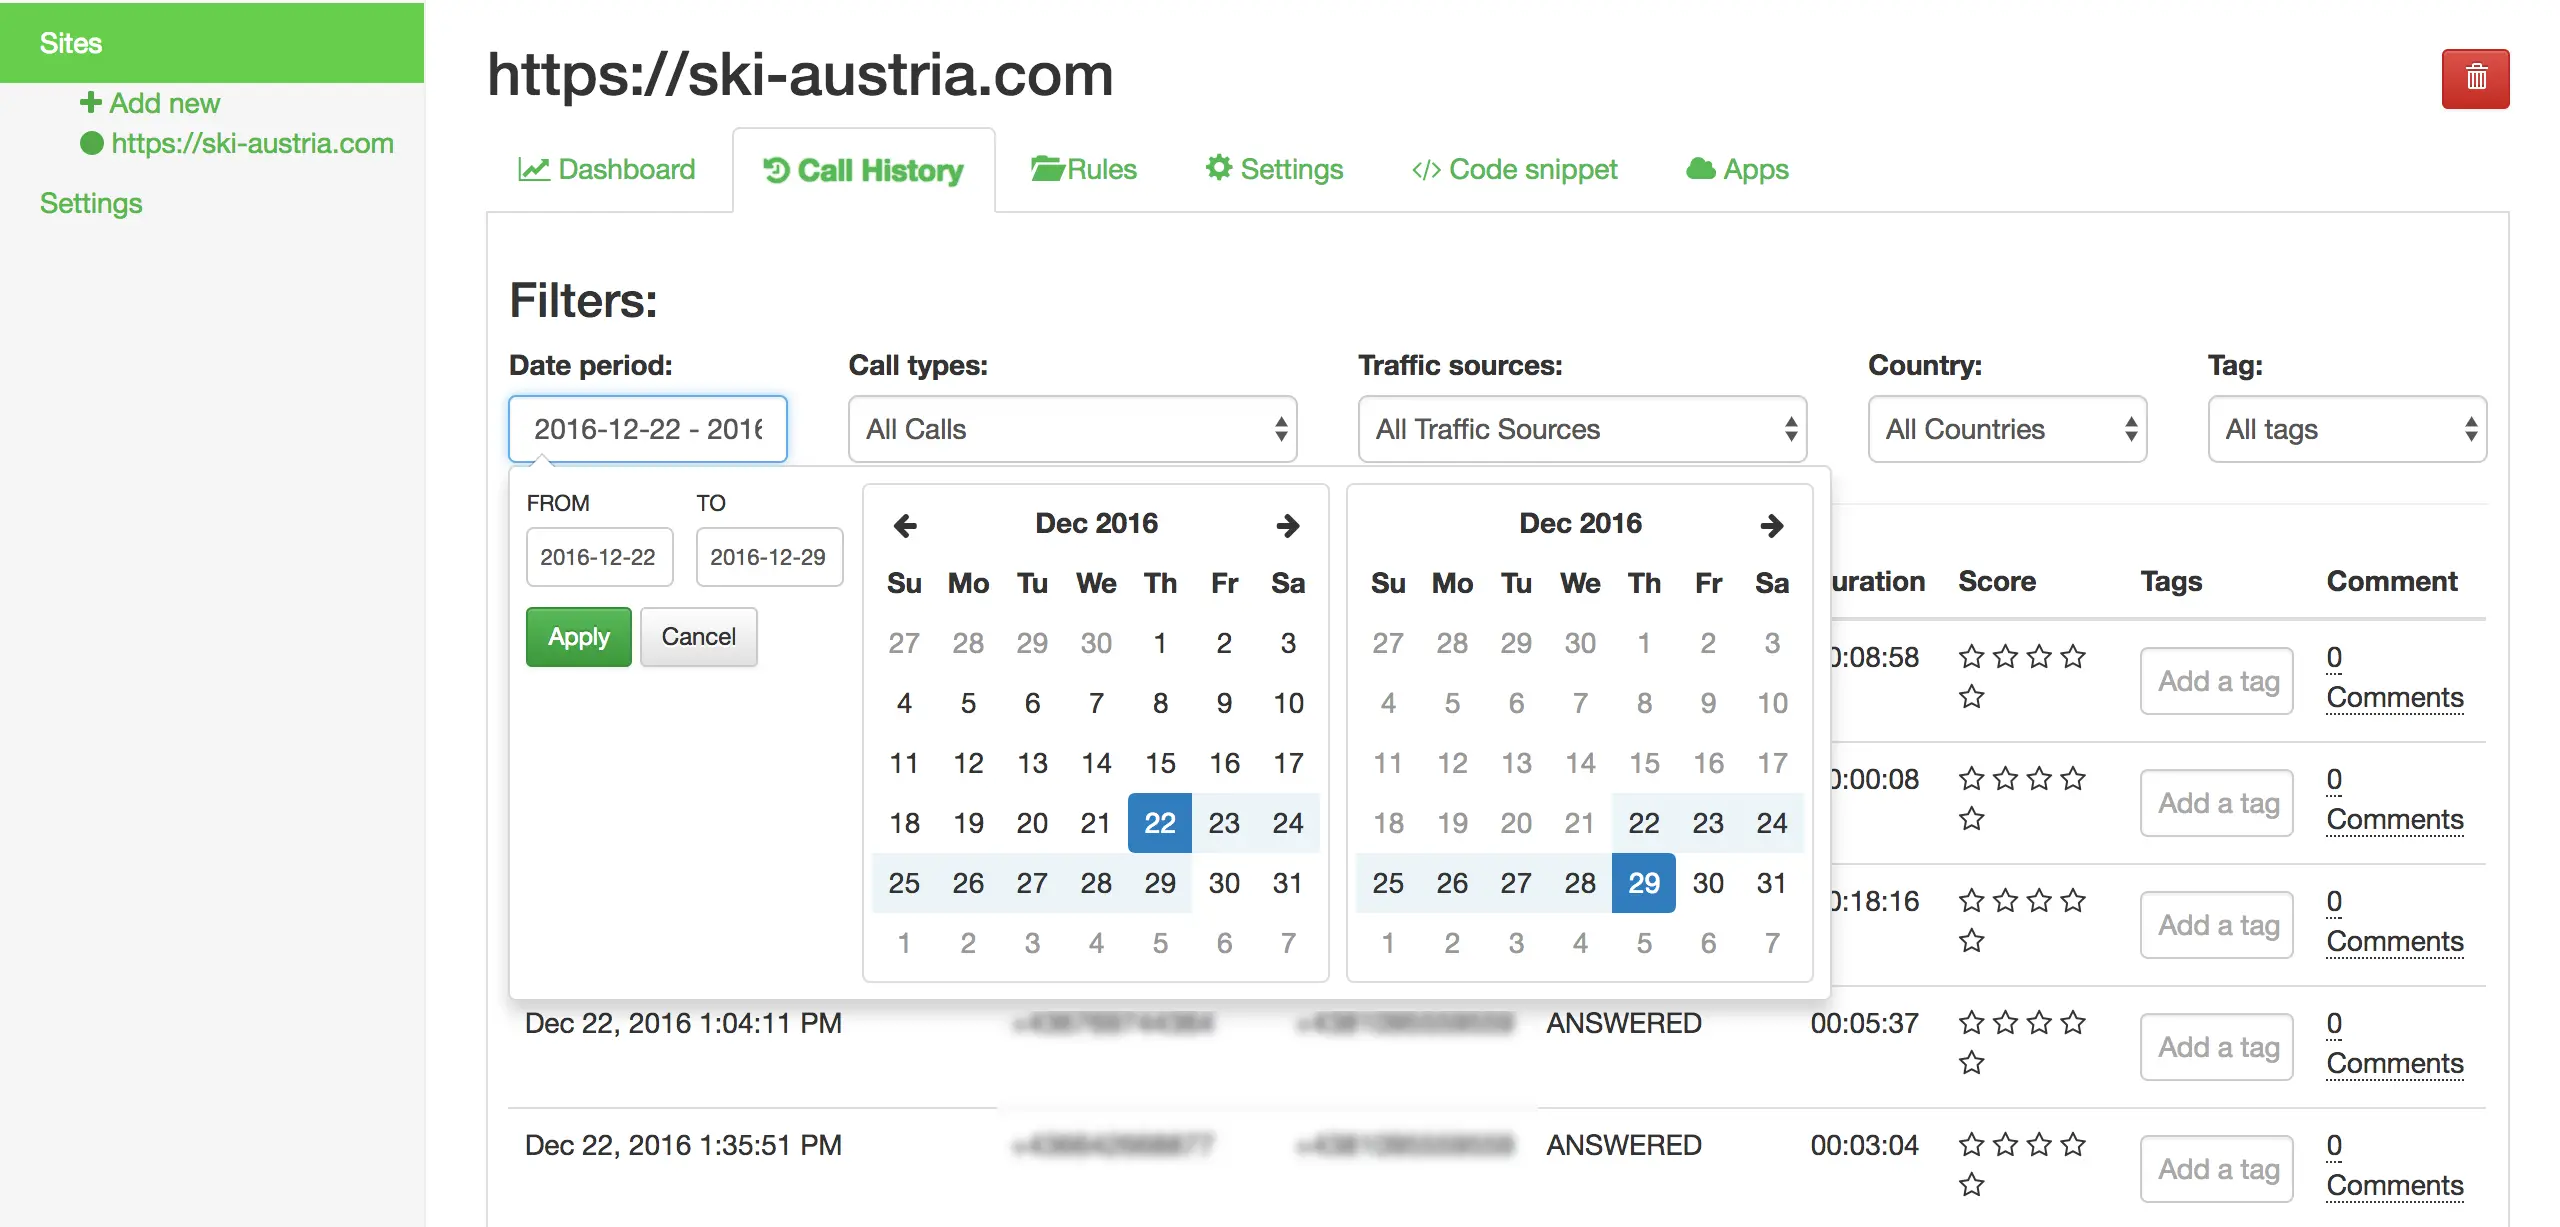Go to next month in right calendar

(1772, 525)
